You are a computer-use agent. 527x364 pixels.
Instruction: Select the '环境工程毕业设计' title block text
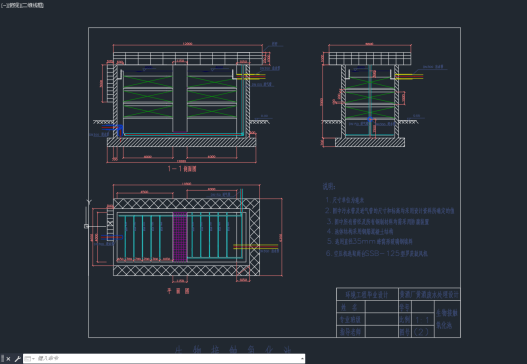367,295
